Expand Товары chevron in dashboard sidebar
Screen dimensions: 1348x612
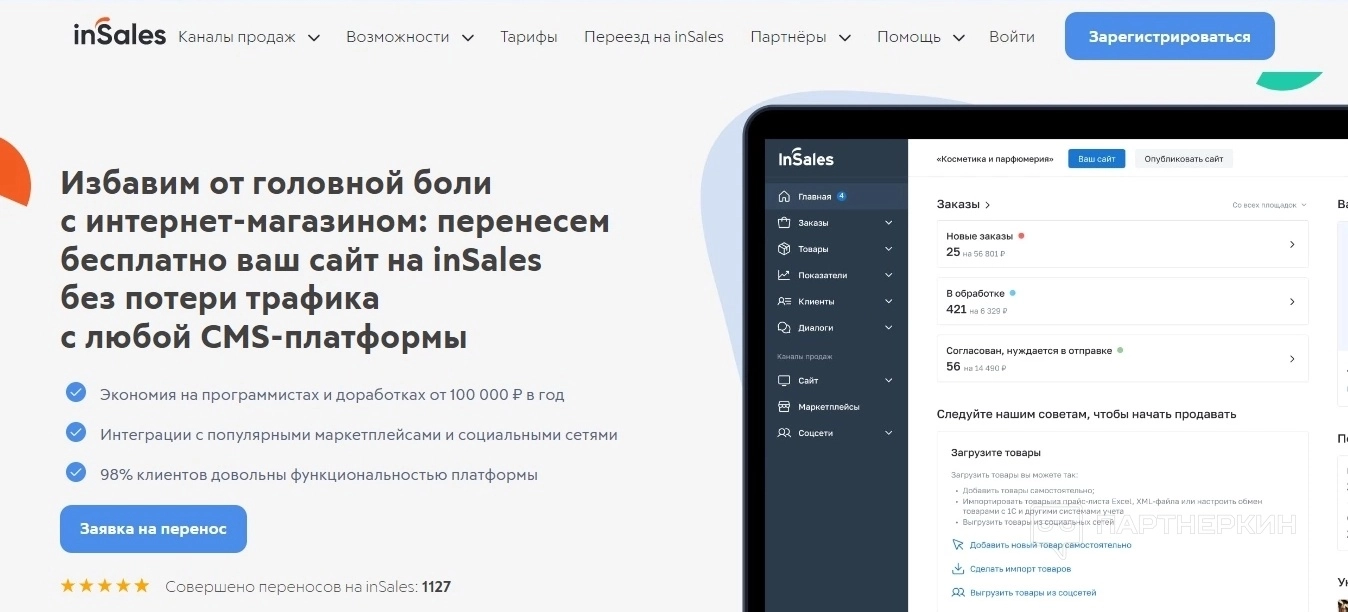pyautogui.click(x=889, y=249)
